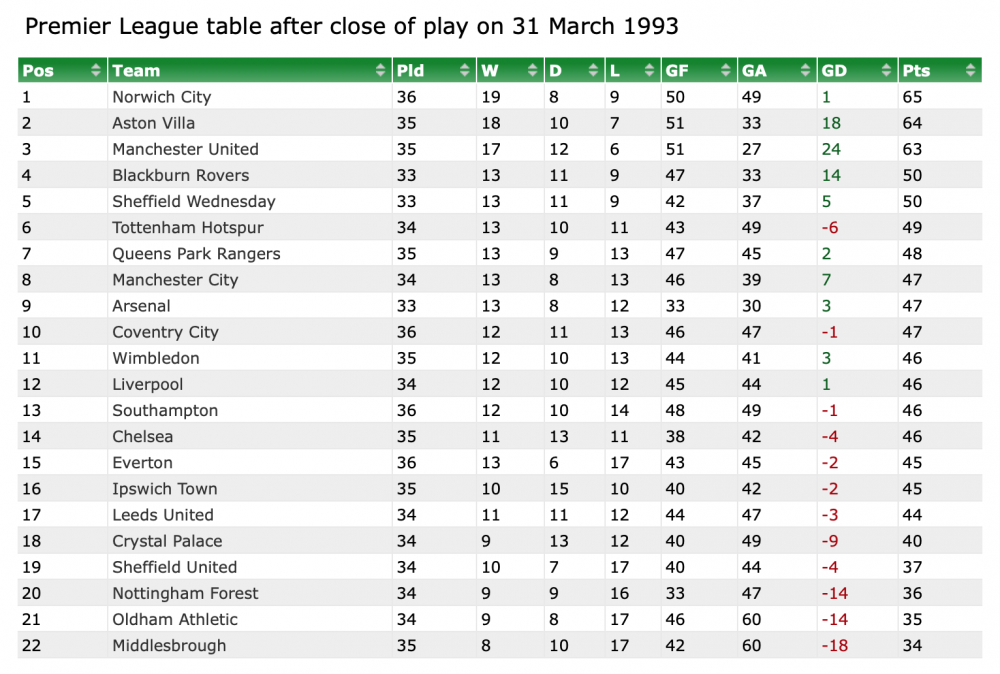This screenshot has height=674, width=1000.
Task: Click the Team column header label
Action: coord(136,70)
